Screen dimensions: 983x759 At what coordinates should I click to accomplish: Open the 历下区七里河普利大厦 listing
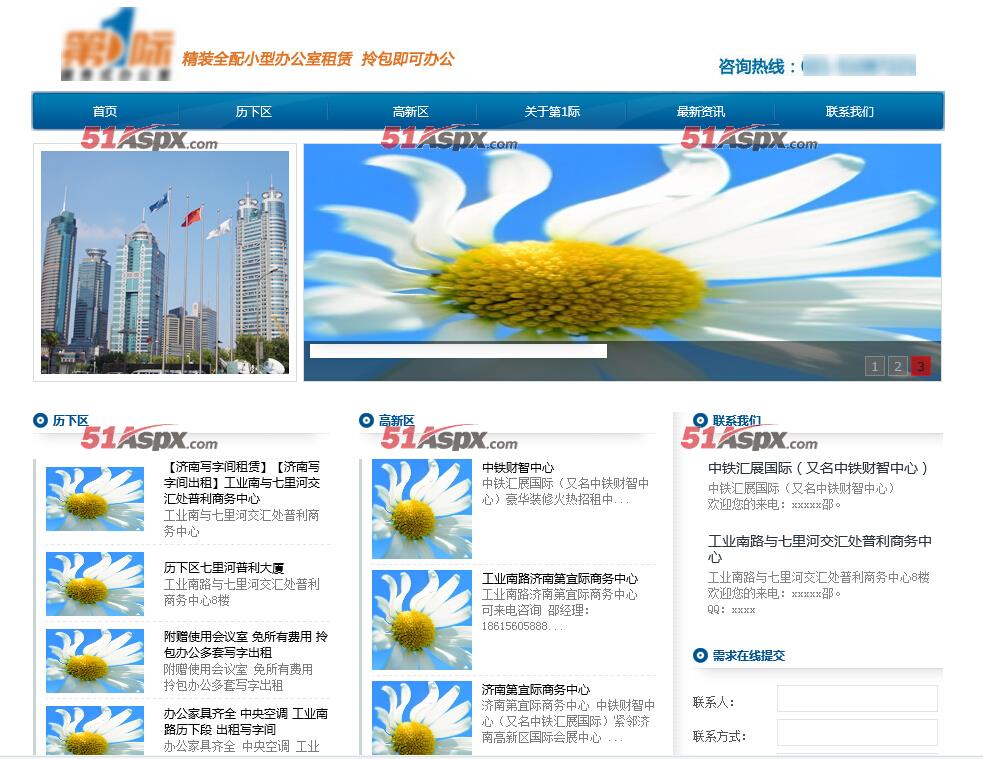pos(224,568)
